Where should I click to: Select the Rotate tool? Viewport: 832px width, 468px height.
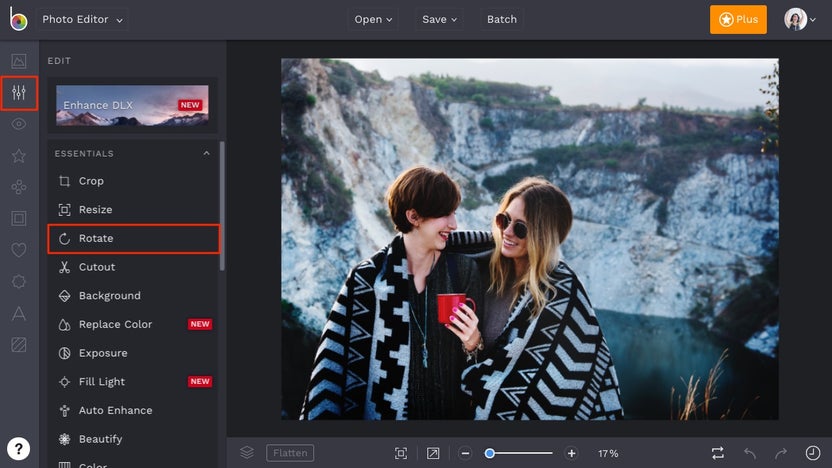pos(133,238)
